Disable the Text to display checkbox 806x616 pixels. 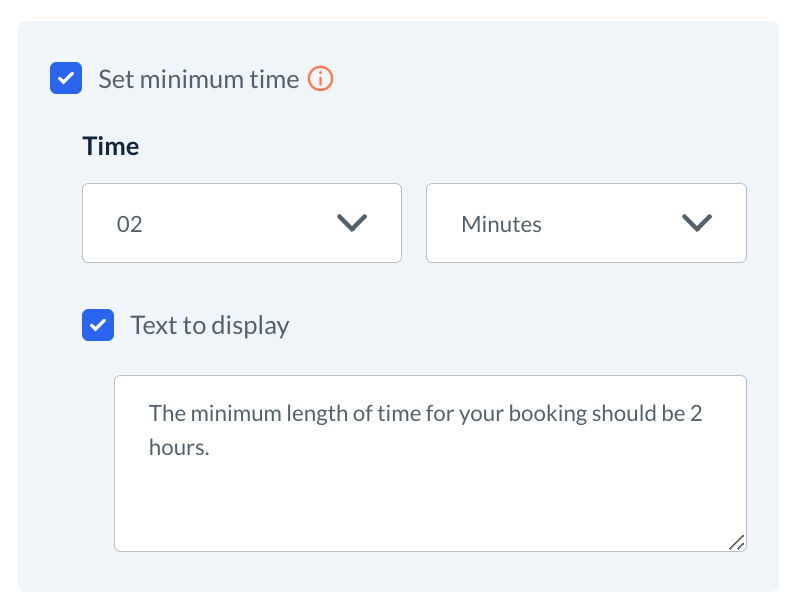tap(98, 325)
